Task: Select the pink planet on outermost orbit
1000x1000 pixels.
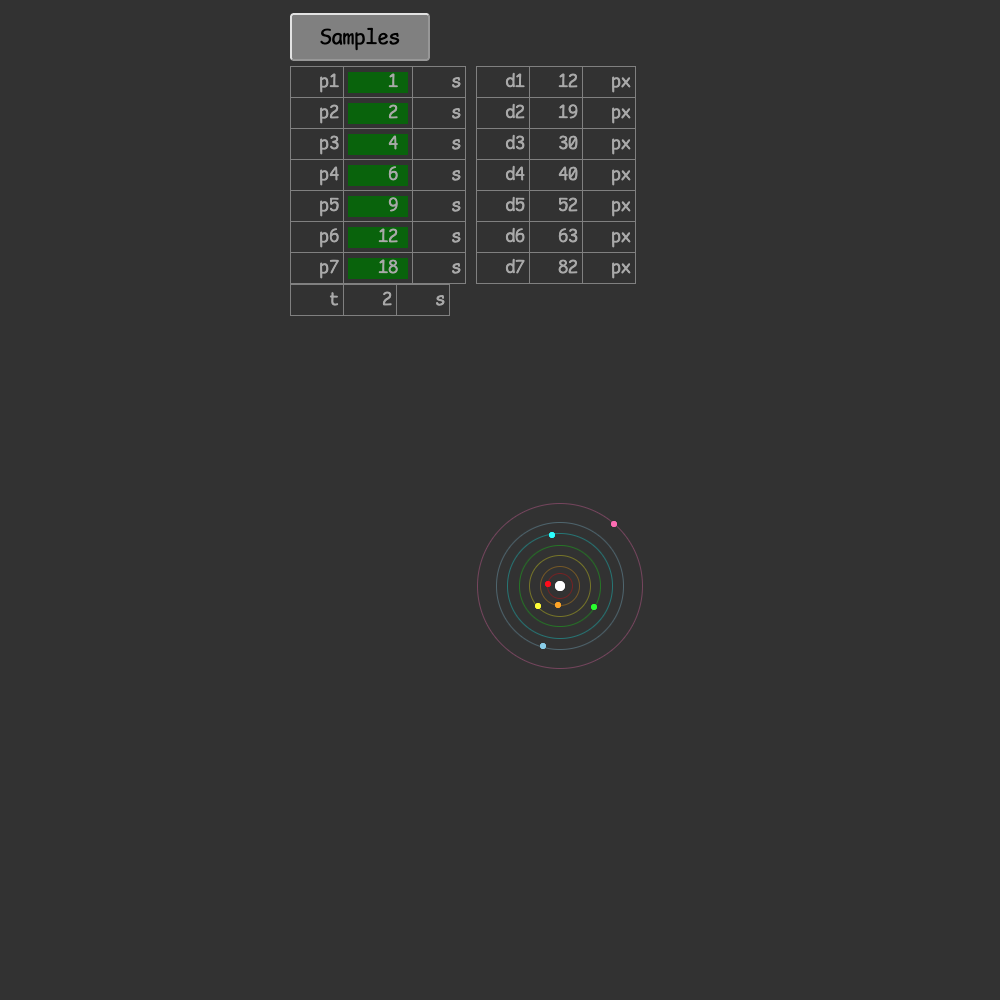Action: pos(613,523)
